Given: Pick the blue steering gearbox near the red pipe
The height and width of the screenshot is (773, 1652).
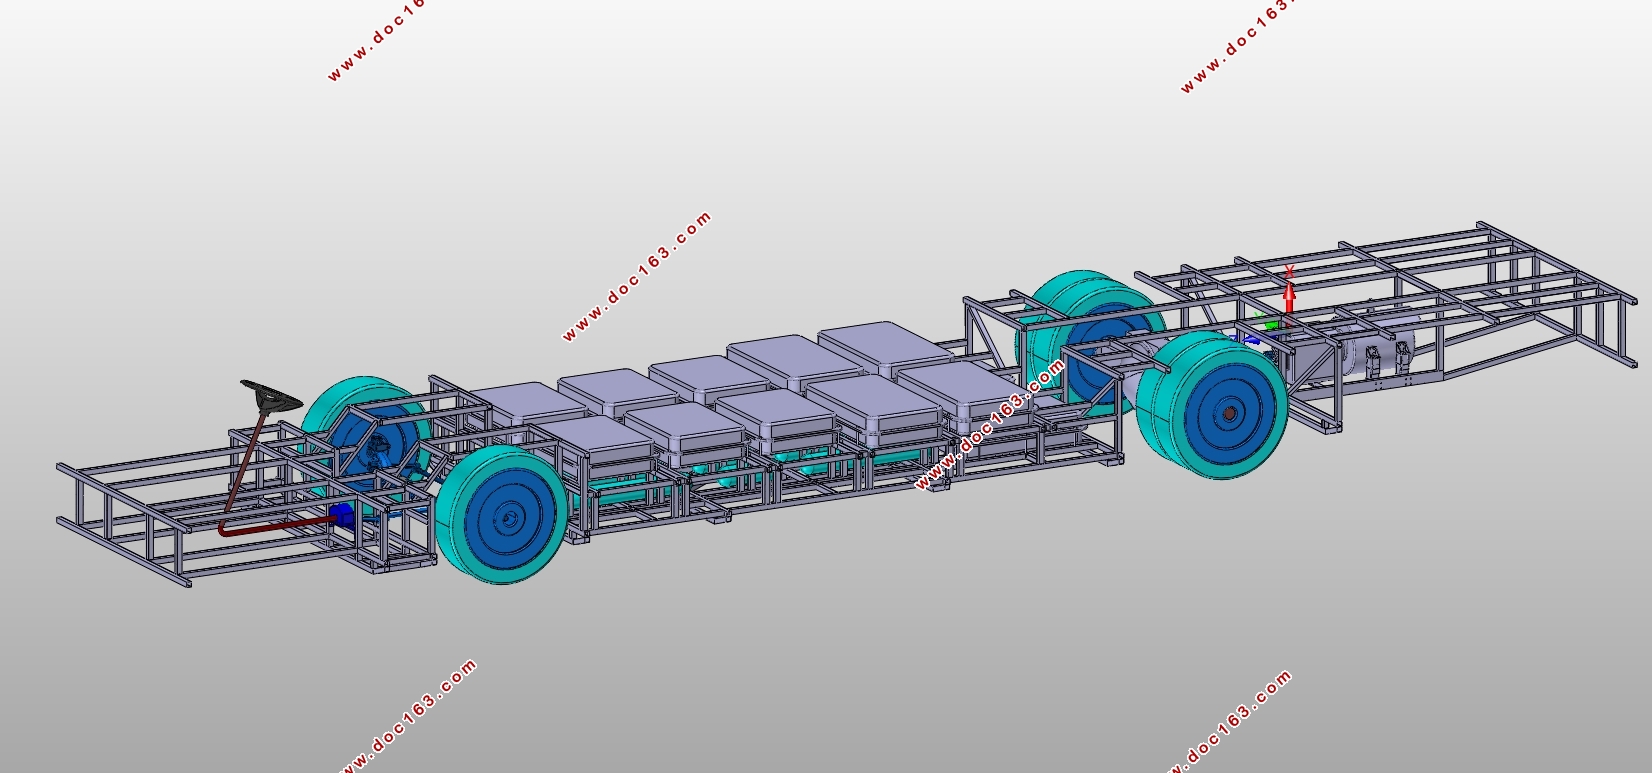Looking at the screenshot, I should tap(343, 515).
